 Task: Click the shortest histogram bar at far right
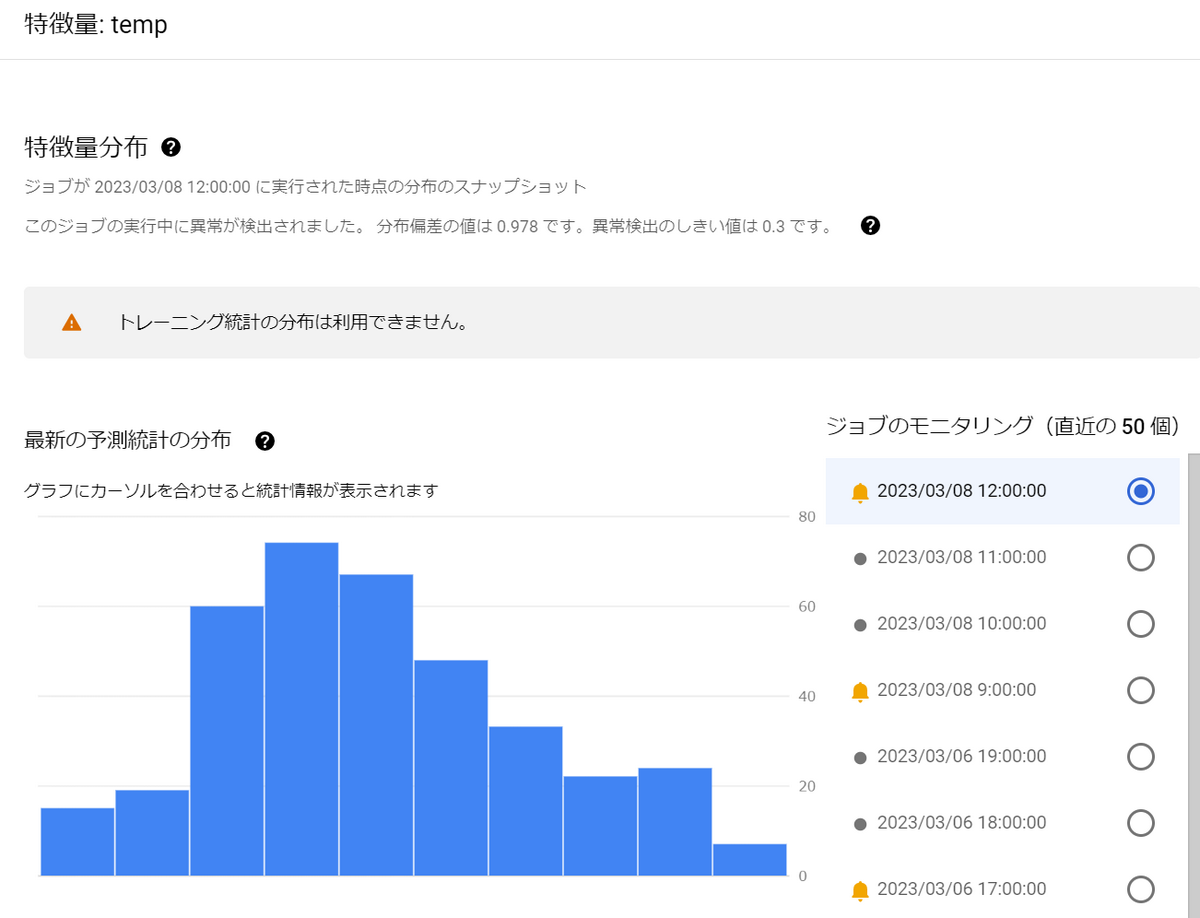click(749, 860)
